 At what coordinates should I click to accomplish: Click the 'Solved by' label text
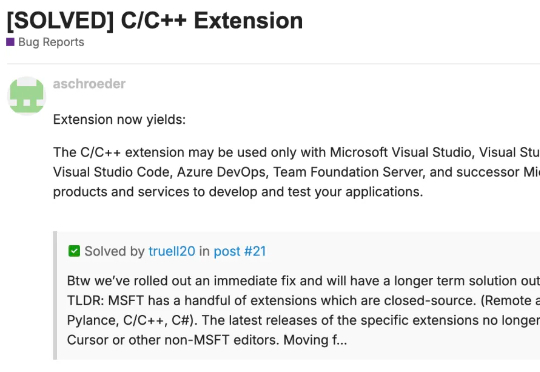[114, 251]
